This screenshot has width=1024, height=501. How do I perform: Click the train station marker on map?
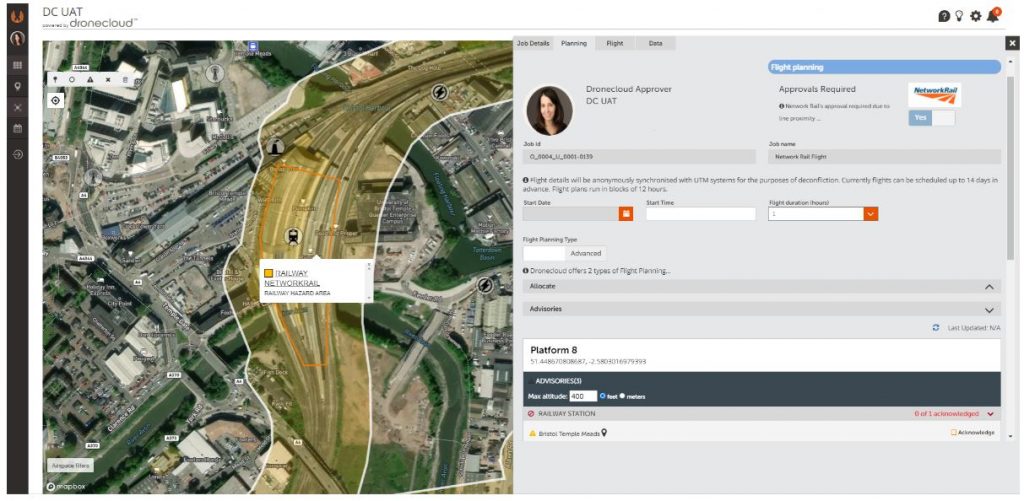[x=294, y=236]
